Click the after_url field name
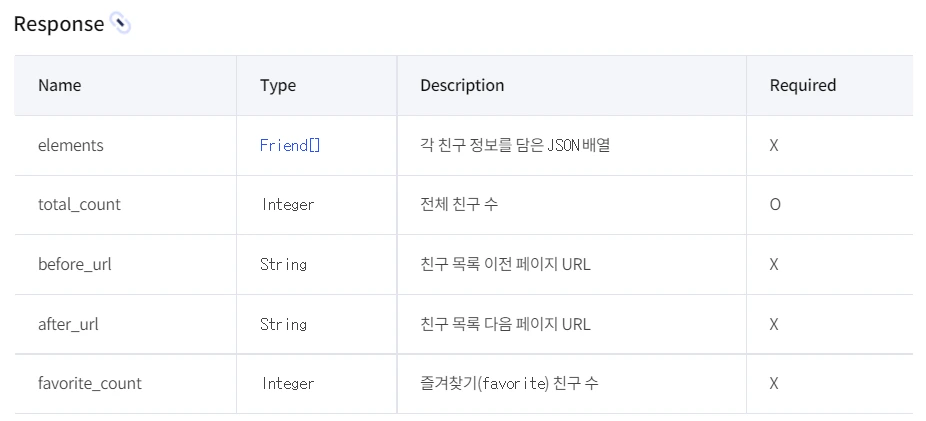Screen dimensions: 926x421 tap(68, 324)
